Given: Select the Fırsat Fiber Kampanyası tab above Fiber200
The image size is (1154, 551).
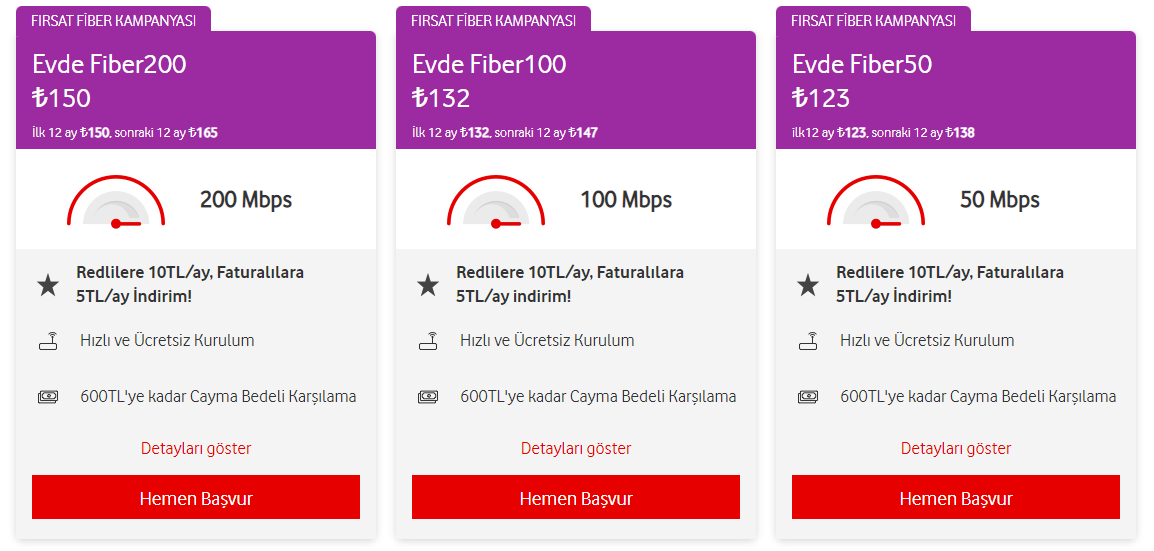Looking at the screenshot, I should click(x=113, y=20).
